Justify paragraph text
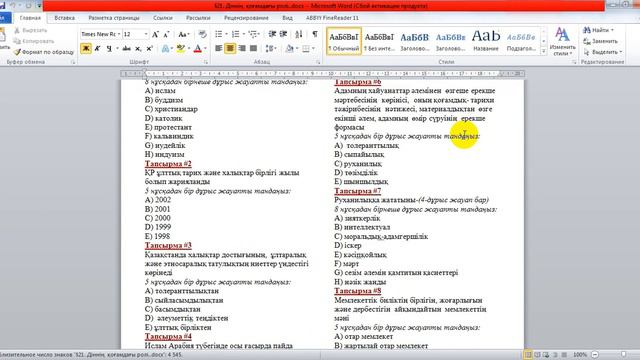 coord(253,49)
